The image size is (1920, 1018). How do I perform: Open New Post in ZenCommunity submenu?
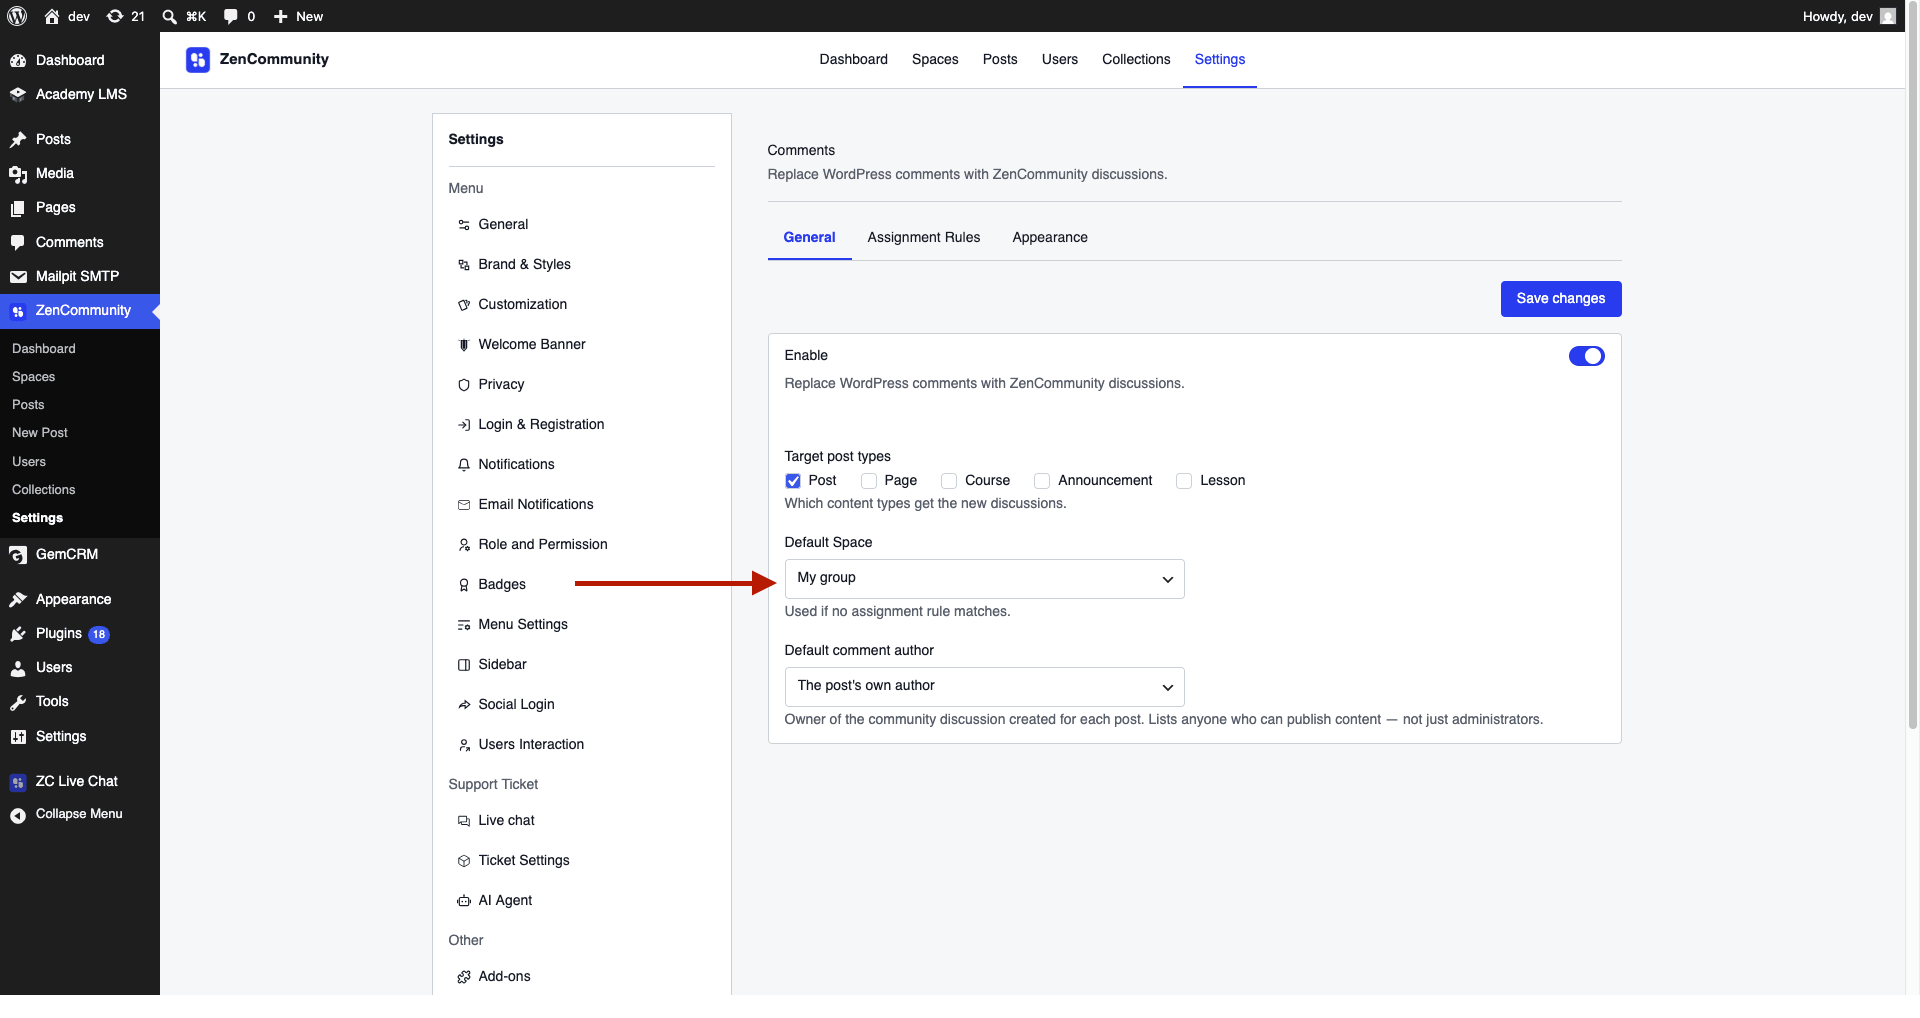(x=40, y=433)
